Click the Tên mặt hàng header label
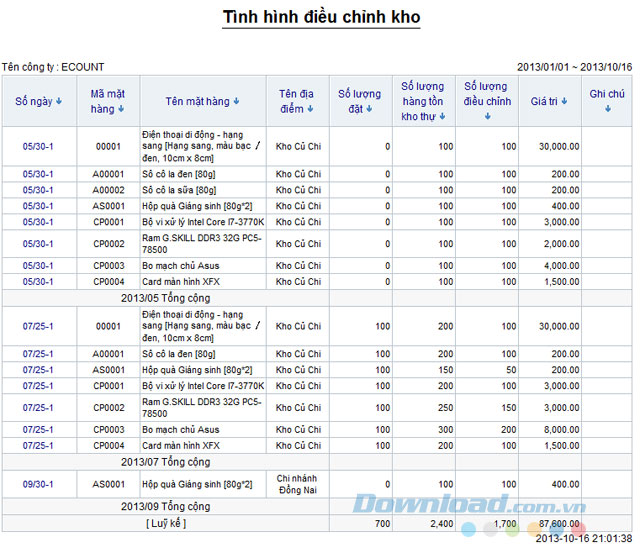This screenshot has height=553, width=640. click(198, 101)
